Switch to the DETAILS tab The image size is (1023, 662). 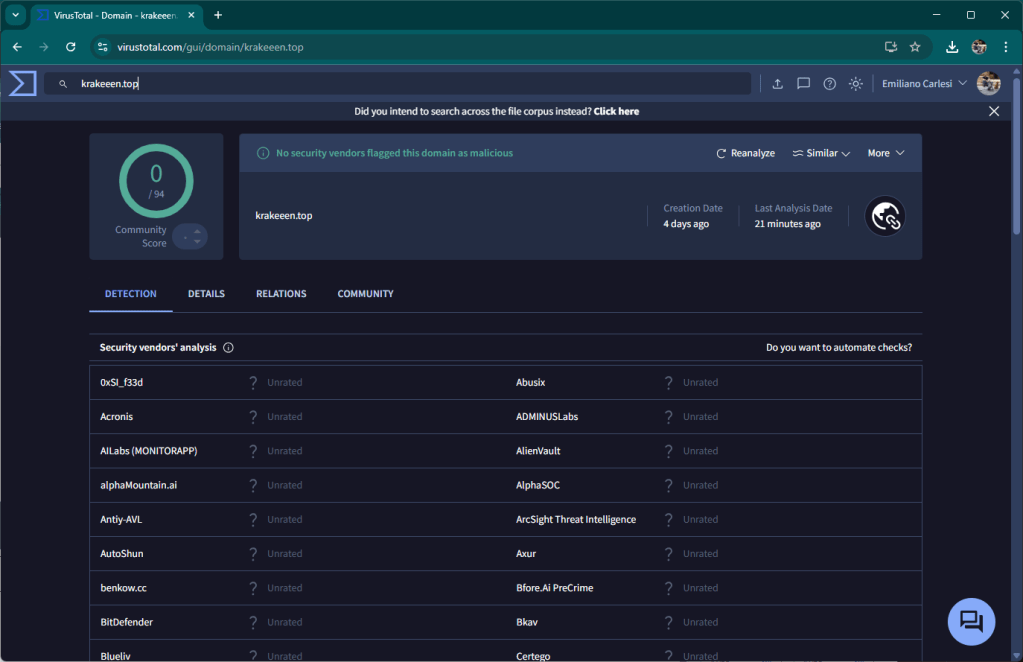[x=206, y=294]
